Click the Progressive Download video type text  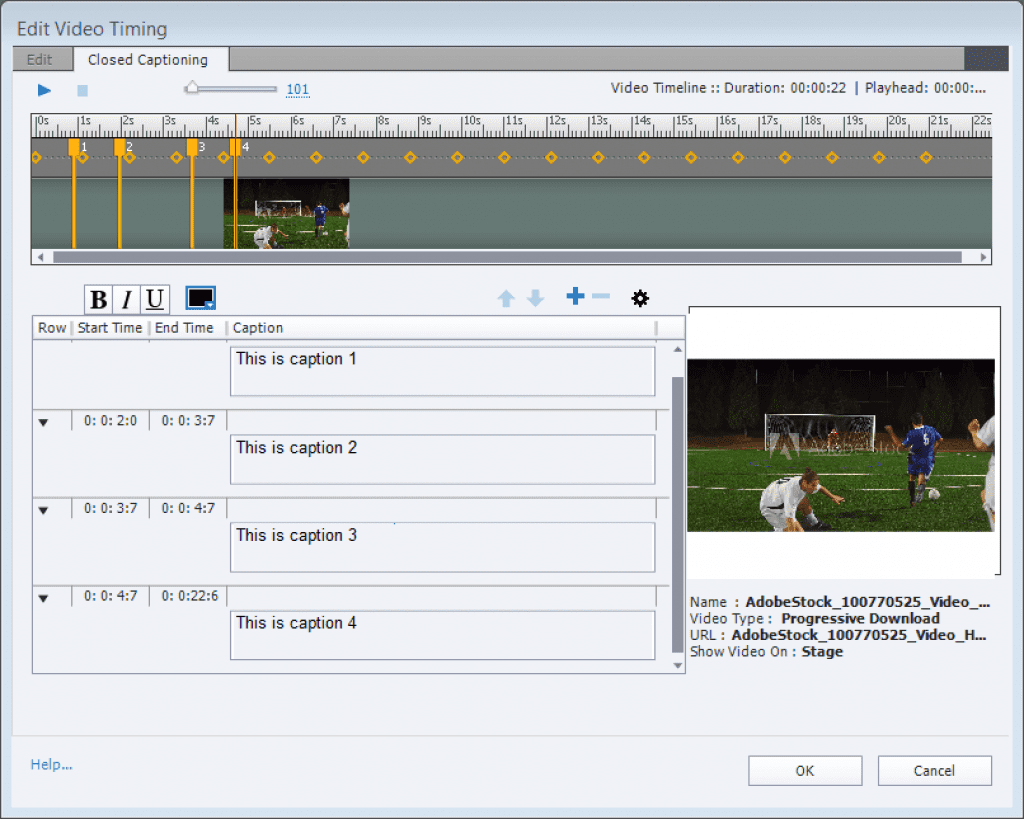coord(860,618)
